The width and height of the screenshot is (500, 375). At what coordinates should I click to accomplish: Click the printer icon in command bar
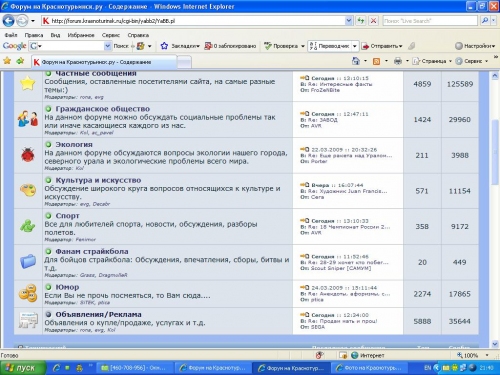(x=398, y=61)
